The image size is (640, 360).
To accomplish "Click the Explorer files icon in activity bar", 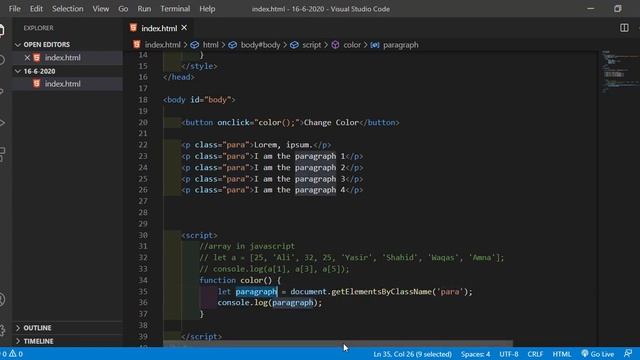I will tap(2, 30).
